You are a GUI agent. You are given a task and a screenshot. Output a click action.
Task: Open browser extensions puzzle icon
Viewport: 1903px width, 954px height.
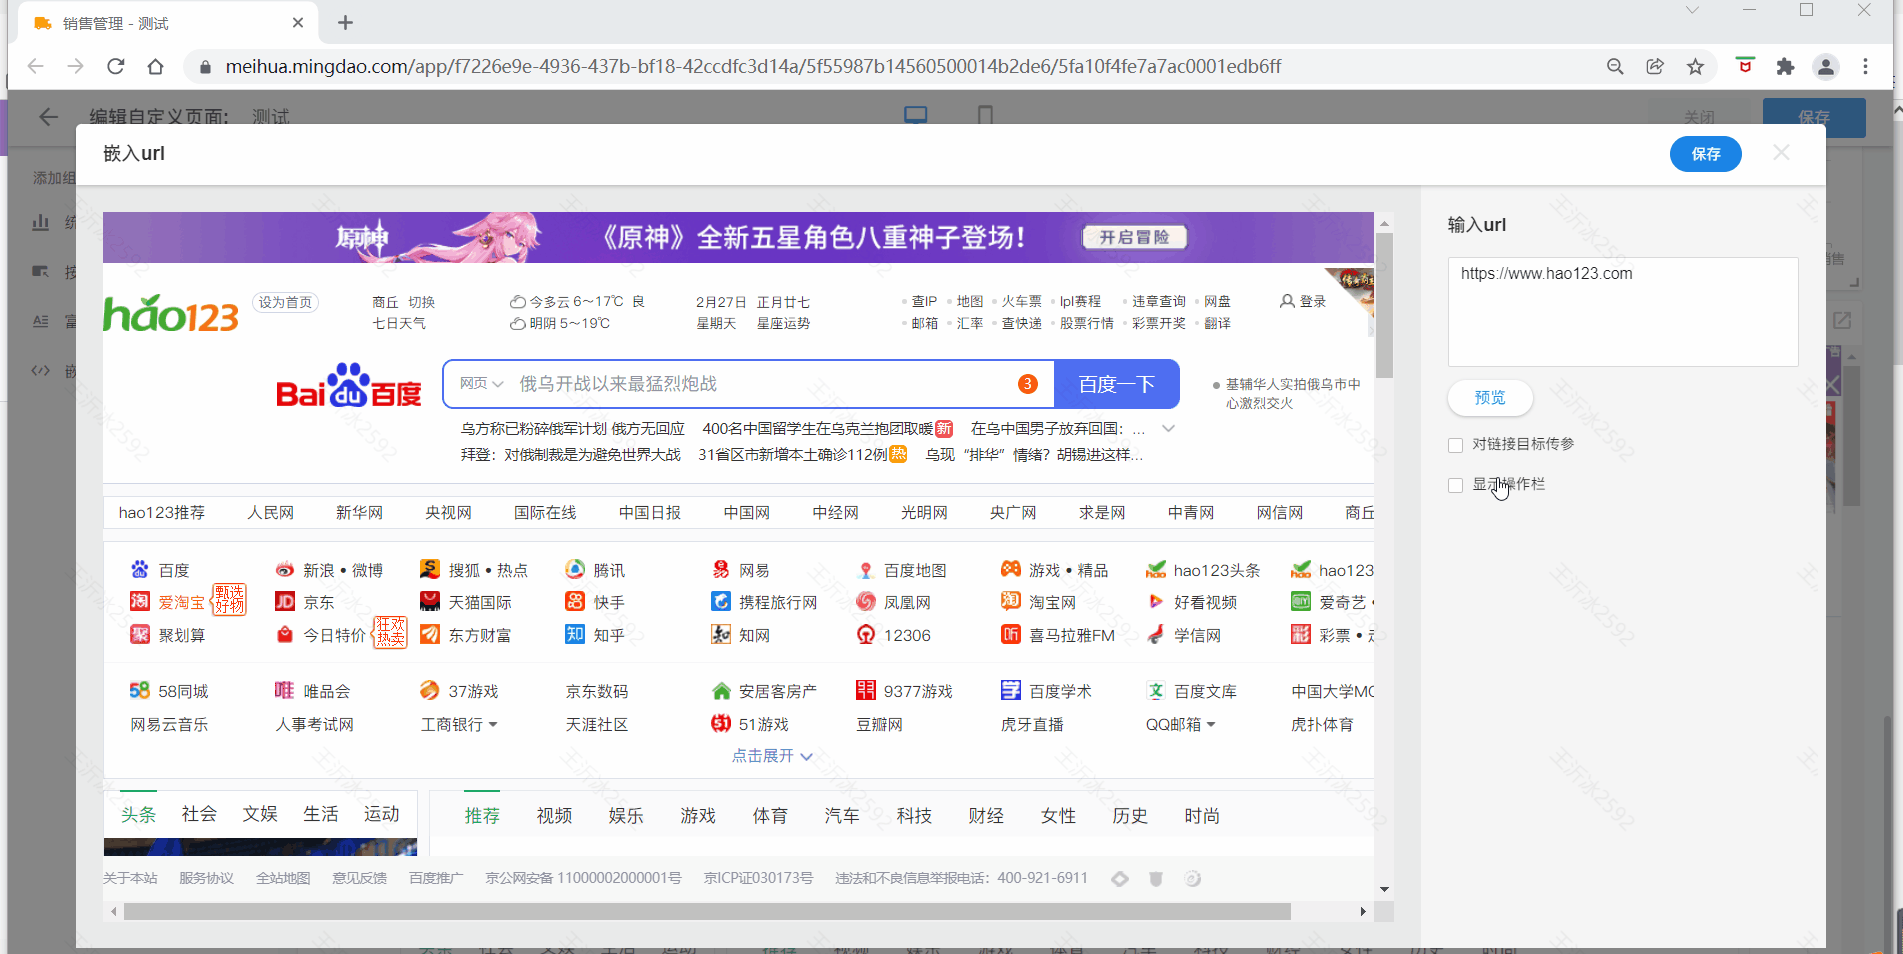click(x=1785, y=66)
